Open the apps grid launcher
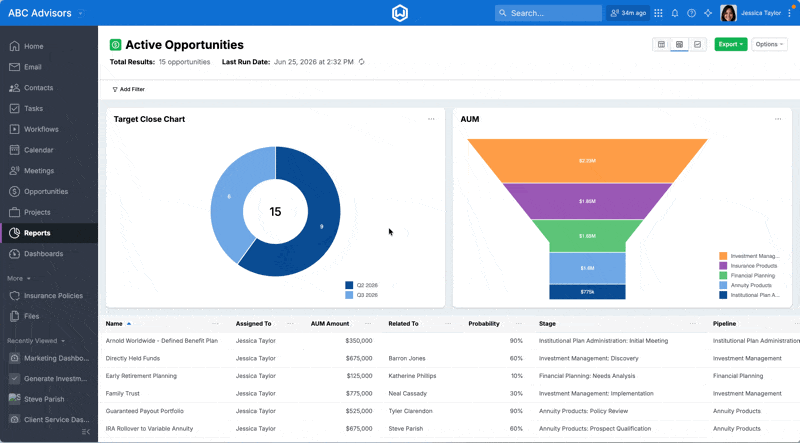This screenshot has height=443, width=800. click(658, 13)
